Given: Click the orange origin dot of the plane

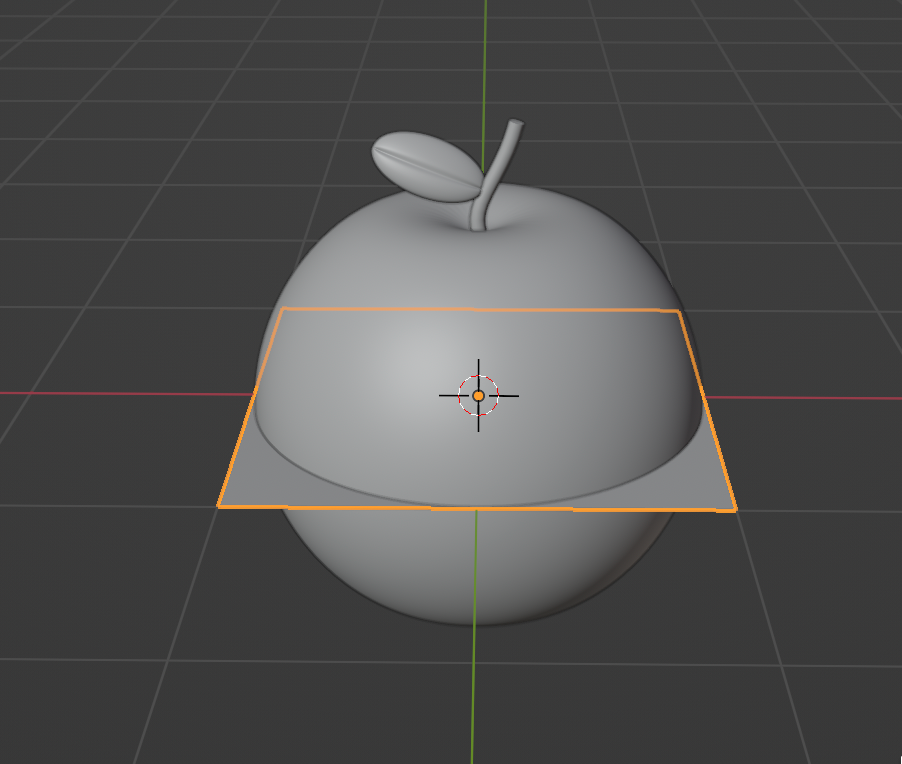Looking at the screenshot, I should pos(478,396).
